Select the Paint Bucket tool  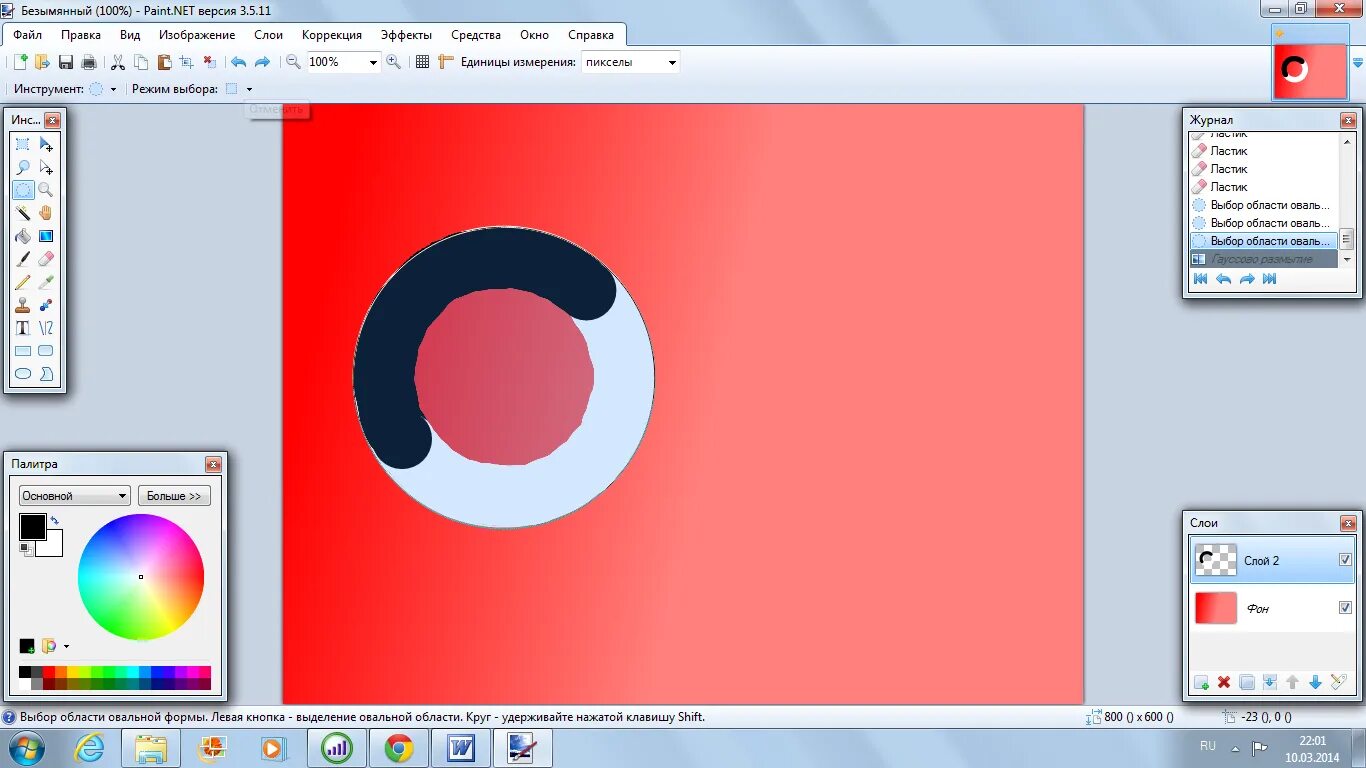[x=23, y=236]
